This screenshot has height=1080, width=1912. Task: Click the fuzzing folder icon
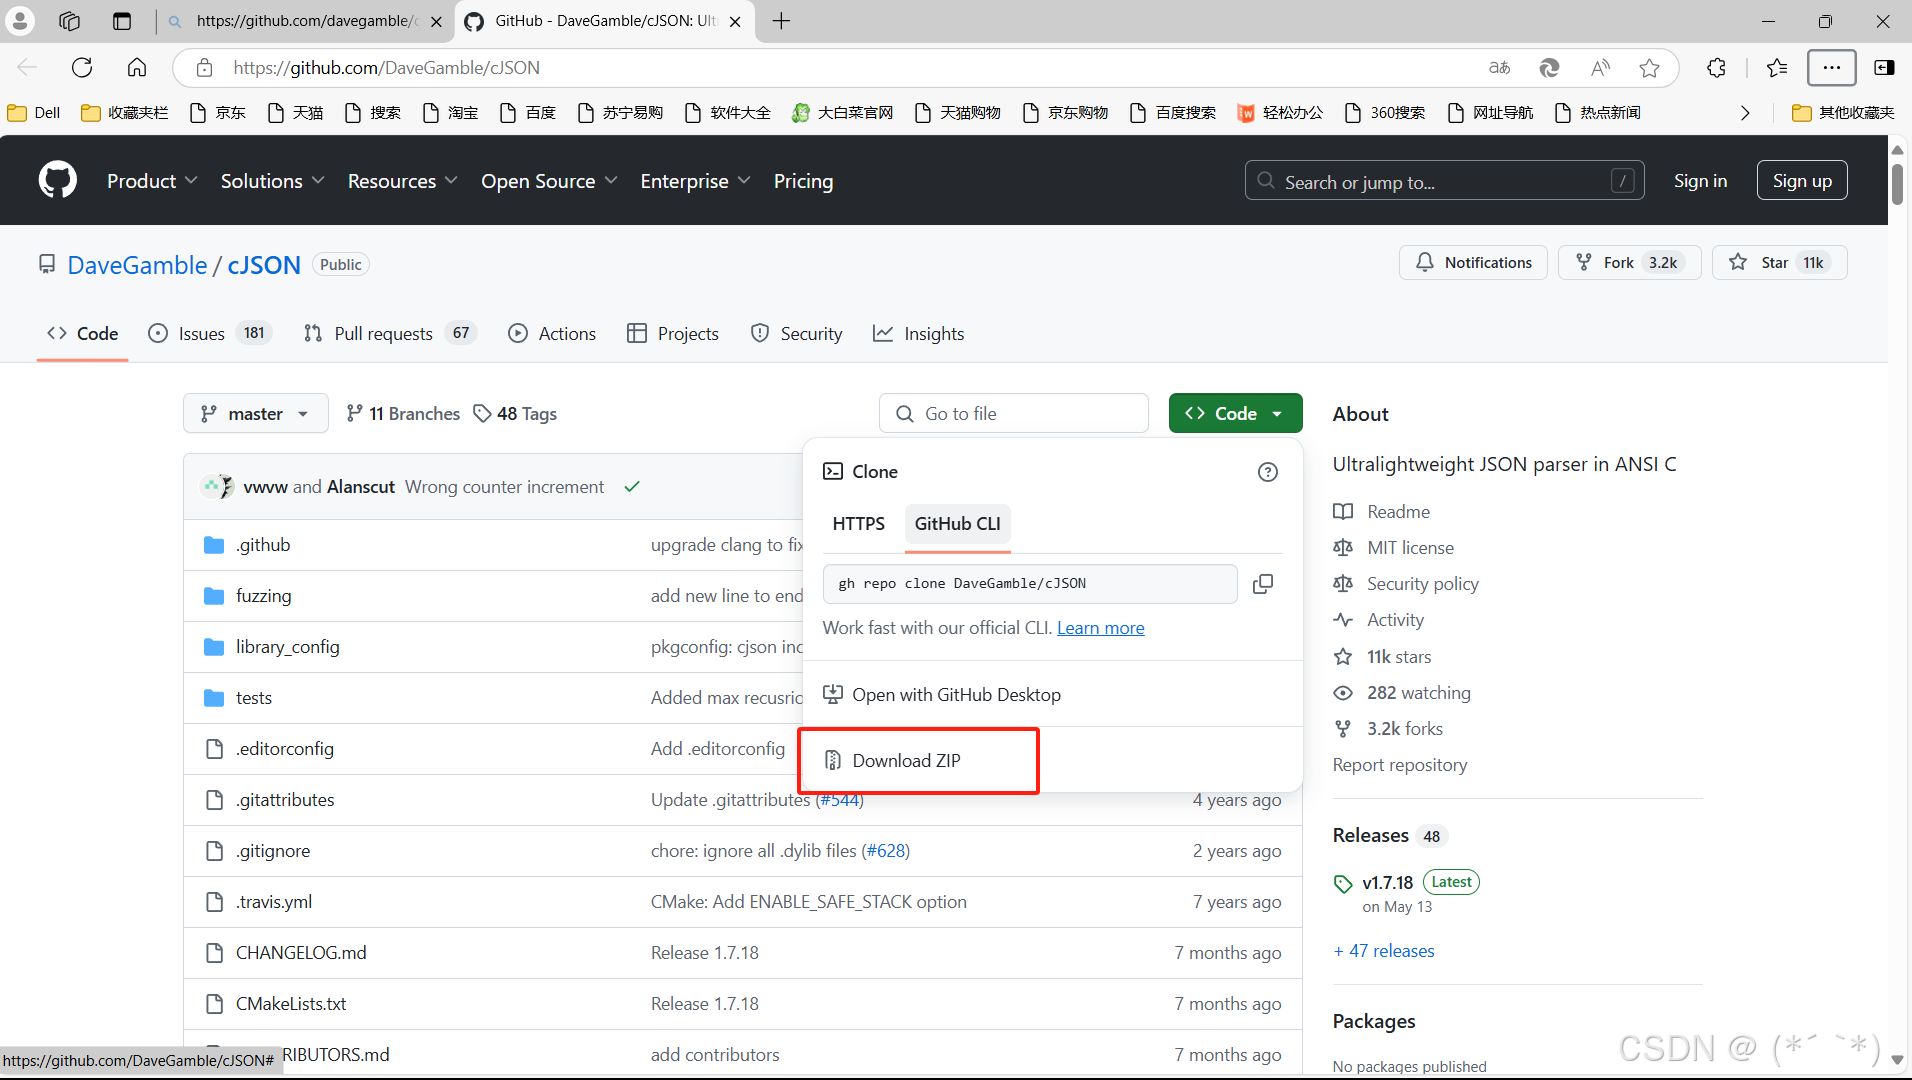click(213, 596)
